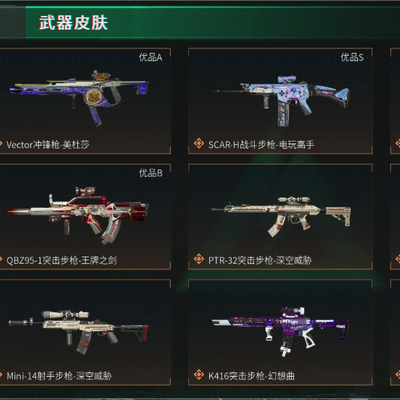Click the 优品S grade badge
The width and height of the screenshot is (400, 400).
click(352, 57)
